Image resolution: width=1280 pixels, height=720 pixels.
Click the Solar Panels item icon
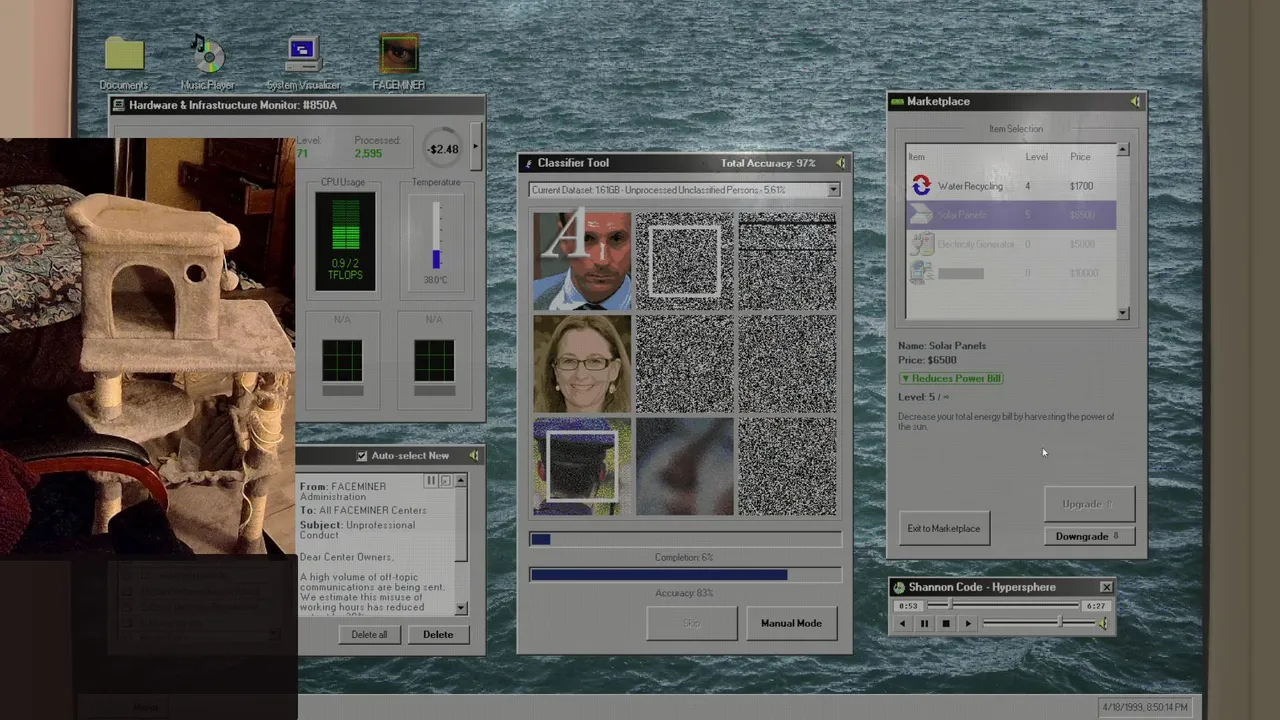click(x=921, y=215)
